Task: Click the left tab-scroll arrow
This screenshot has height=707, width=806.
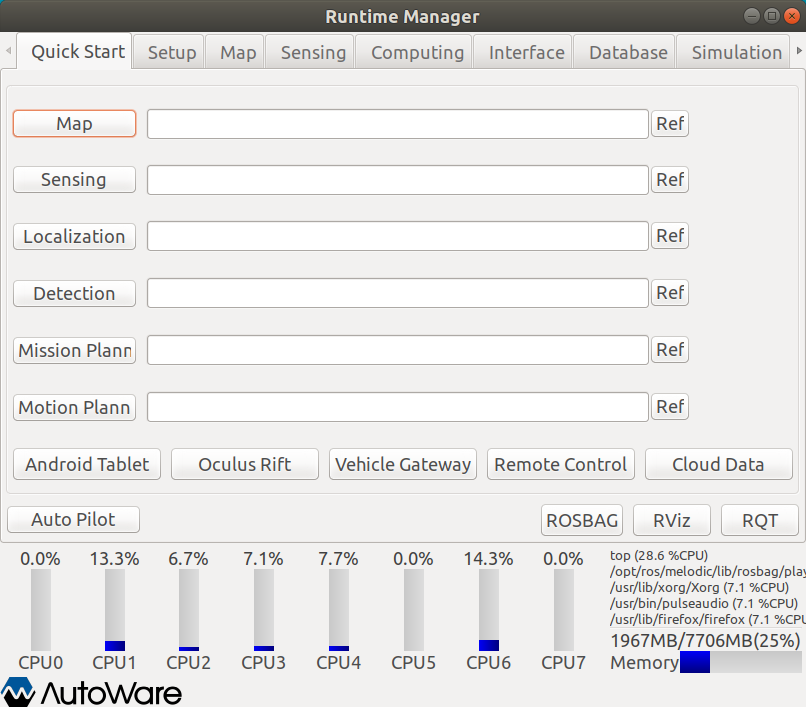Action: (x=7, y=50)
